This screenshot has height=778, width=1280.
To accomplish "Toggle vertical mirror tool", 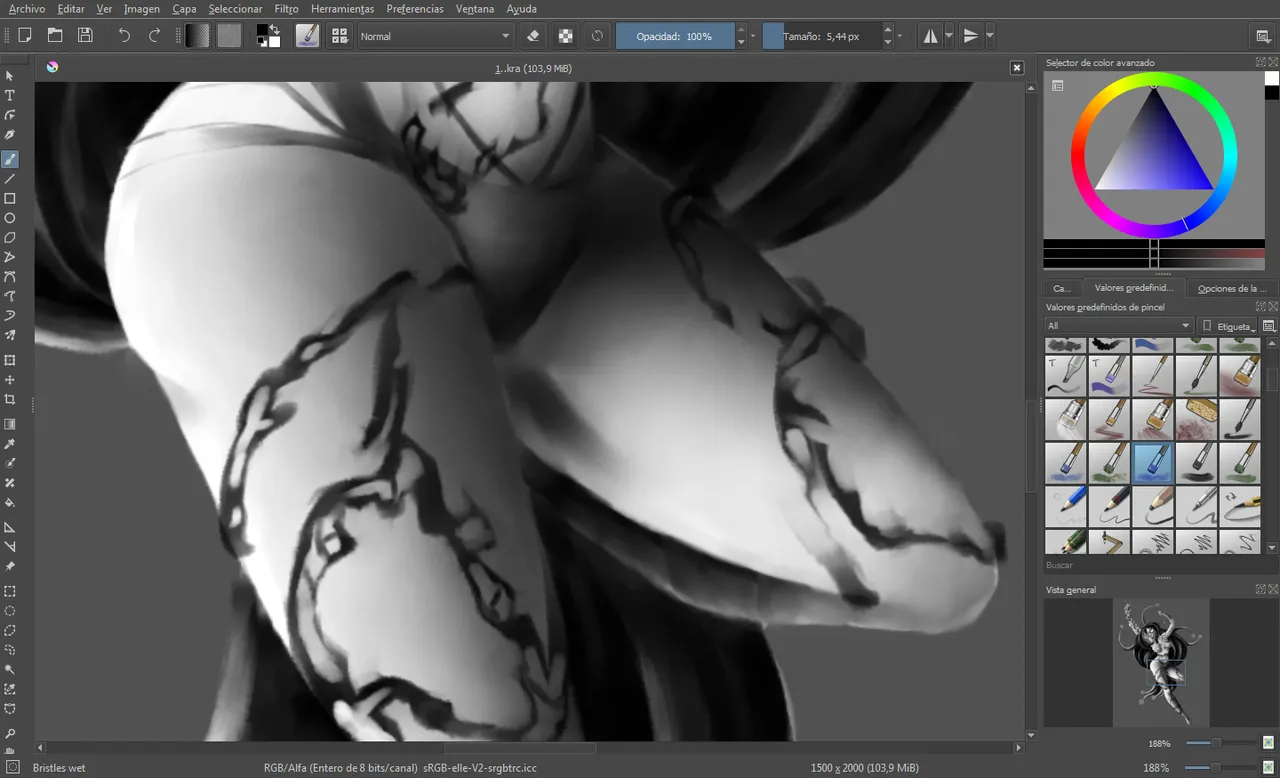I will (x=970, y=36).
